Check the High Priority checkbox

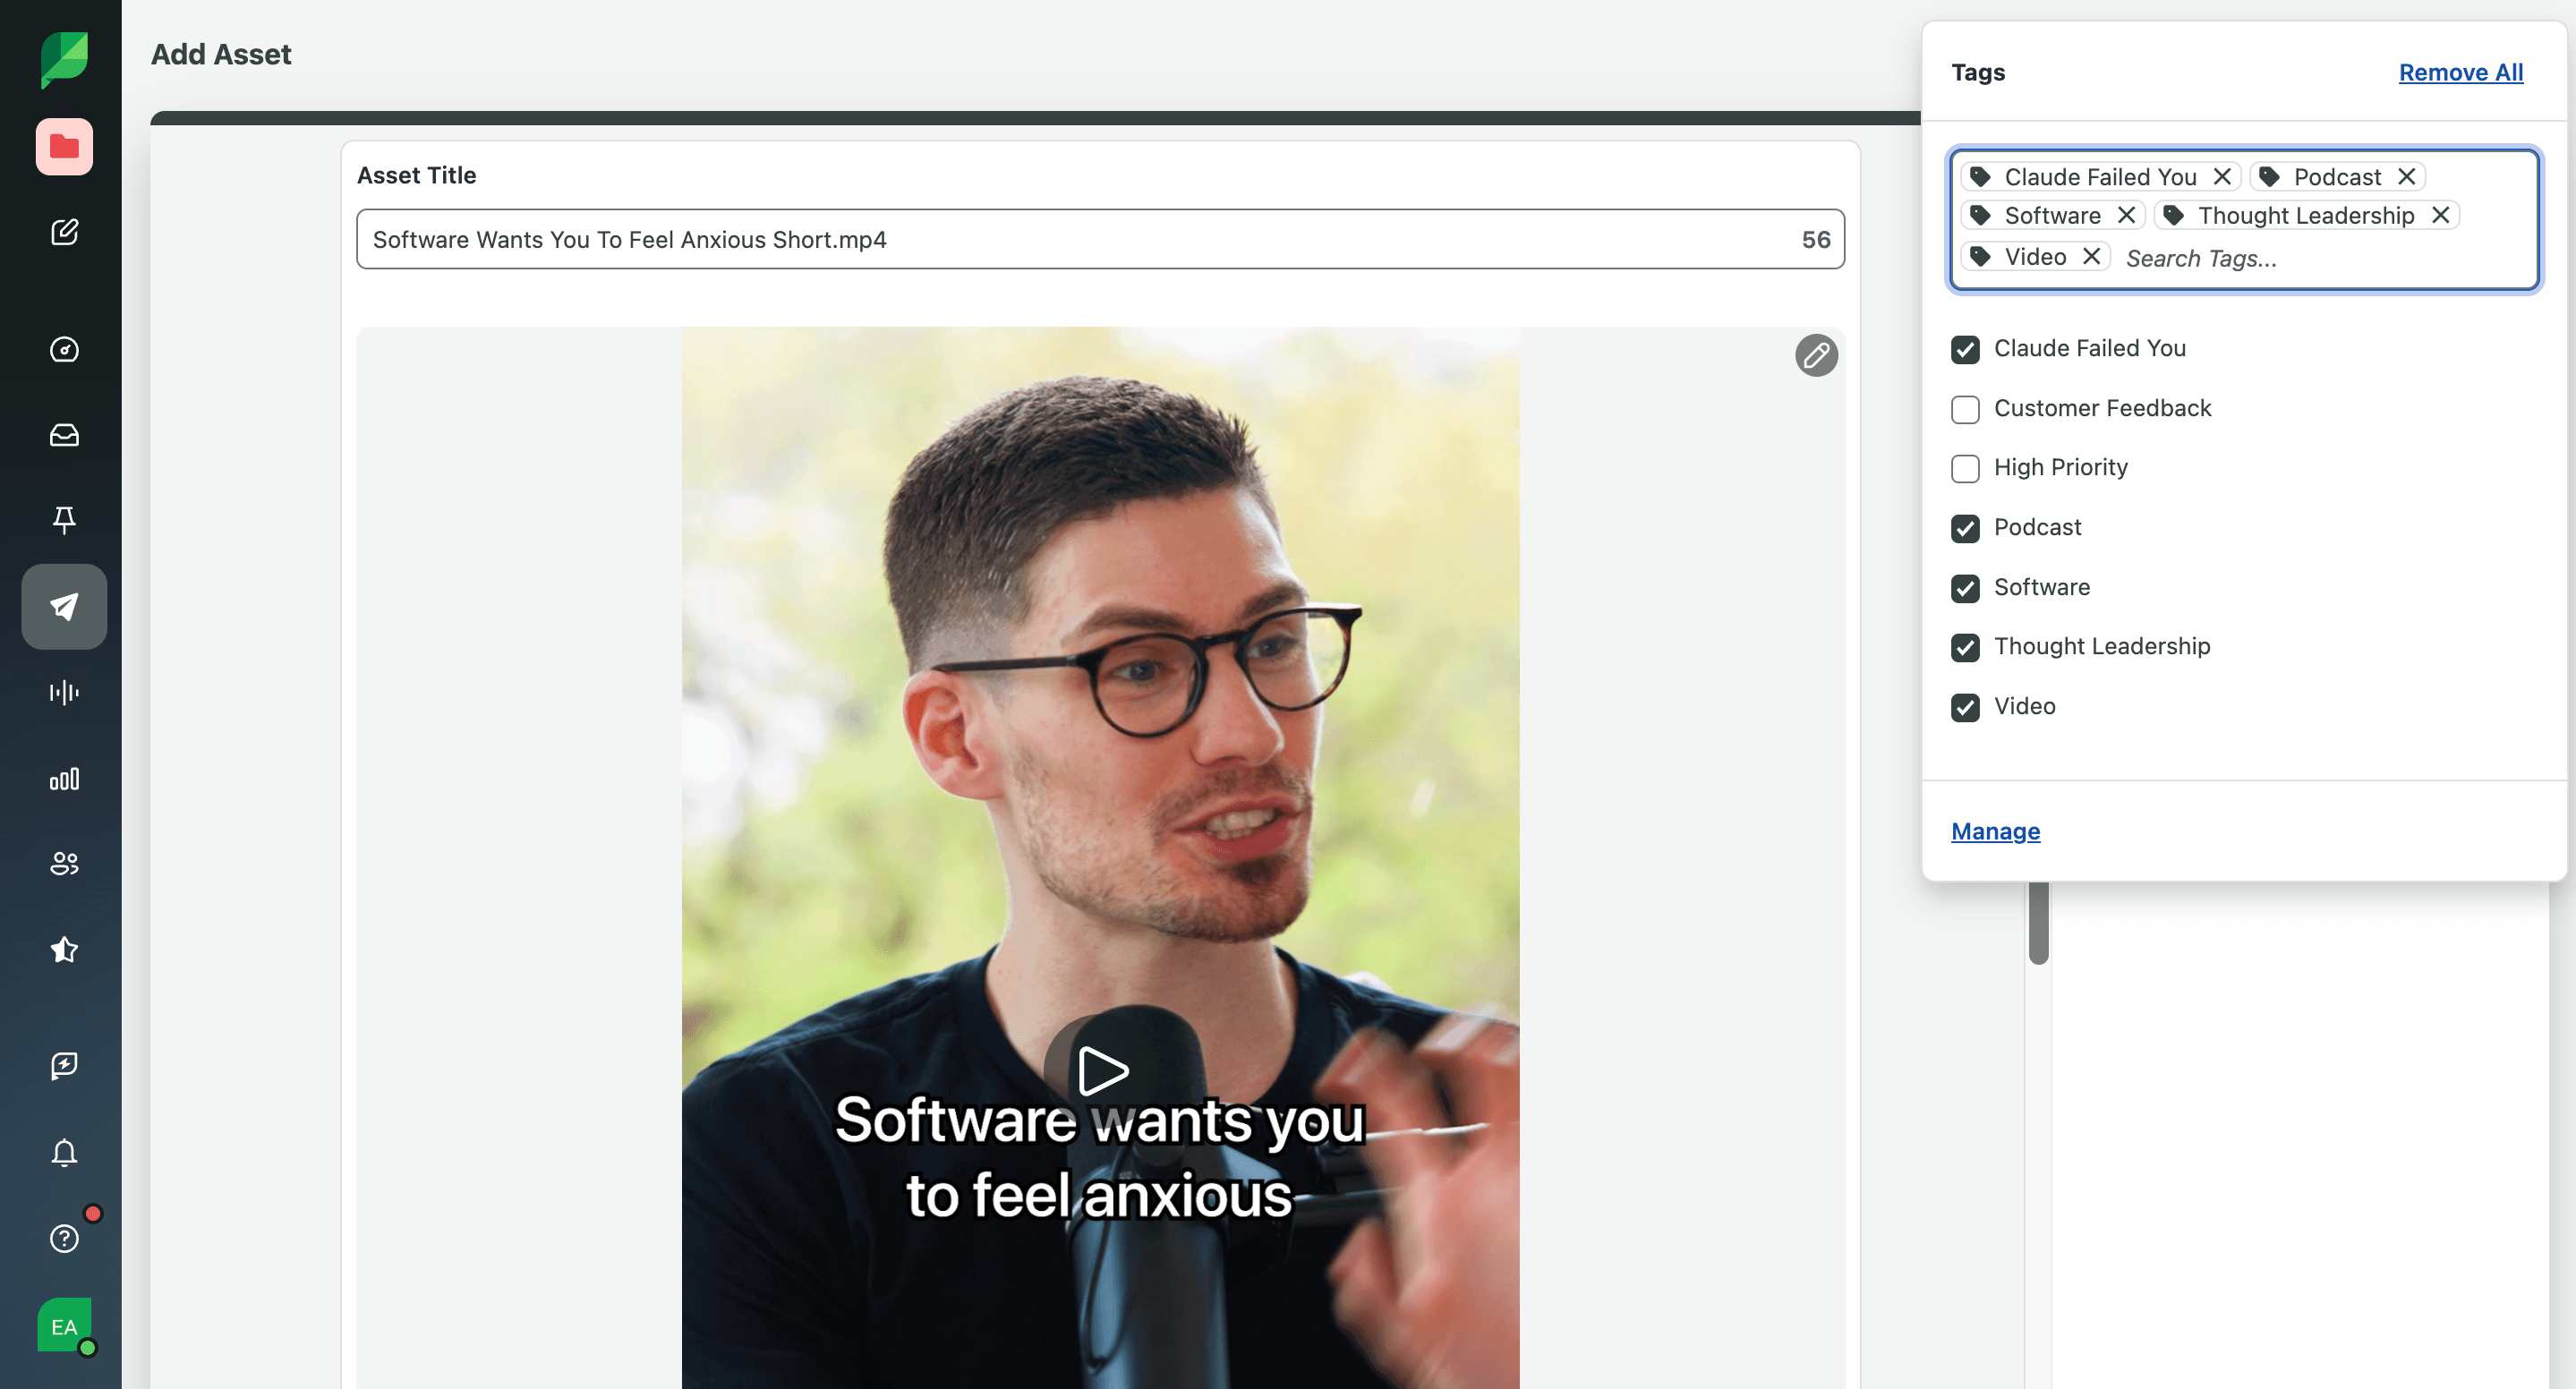click(1965, 468)
